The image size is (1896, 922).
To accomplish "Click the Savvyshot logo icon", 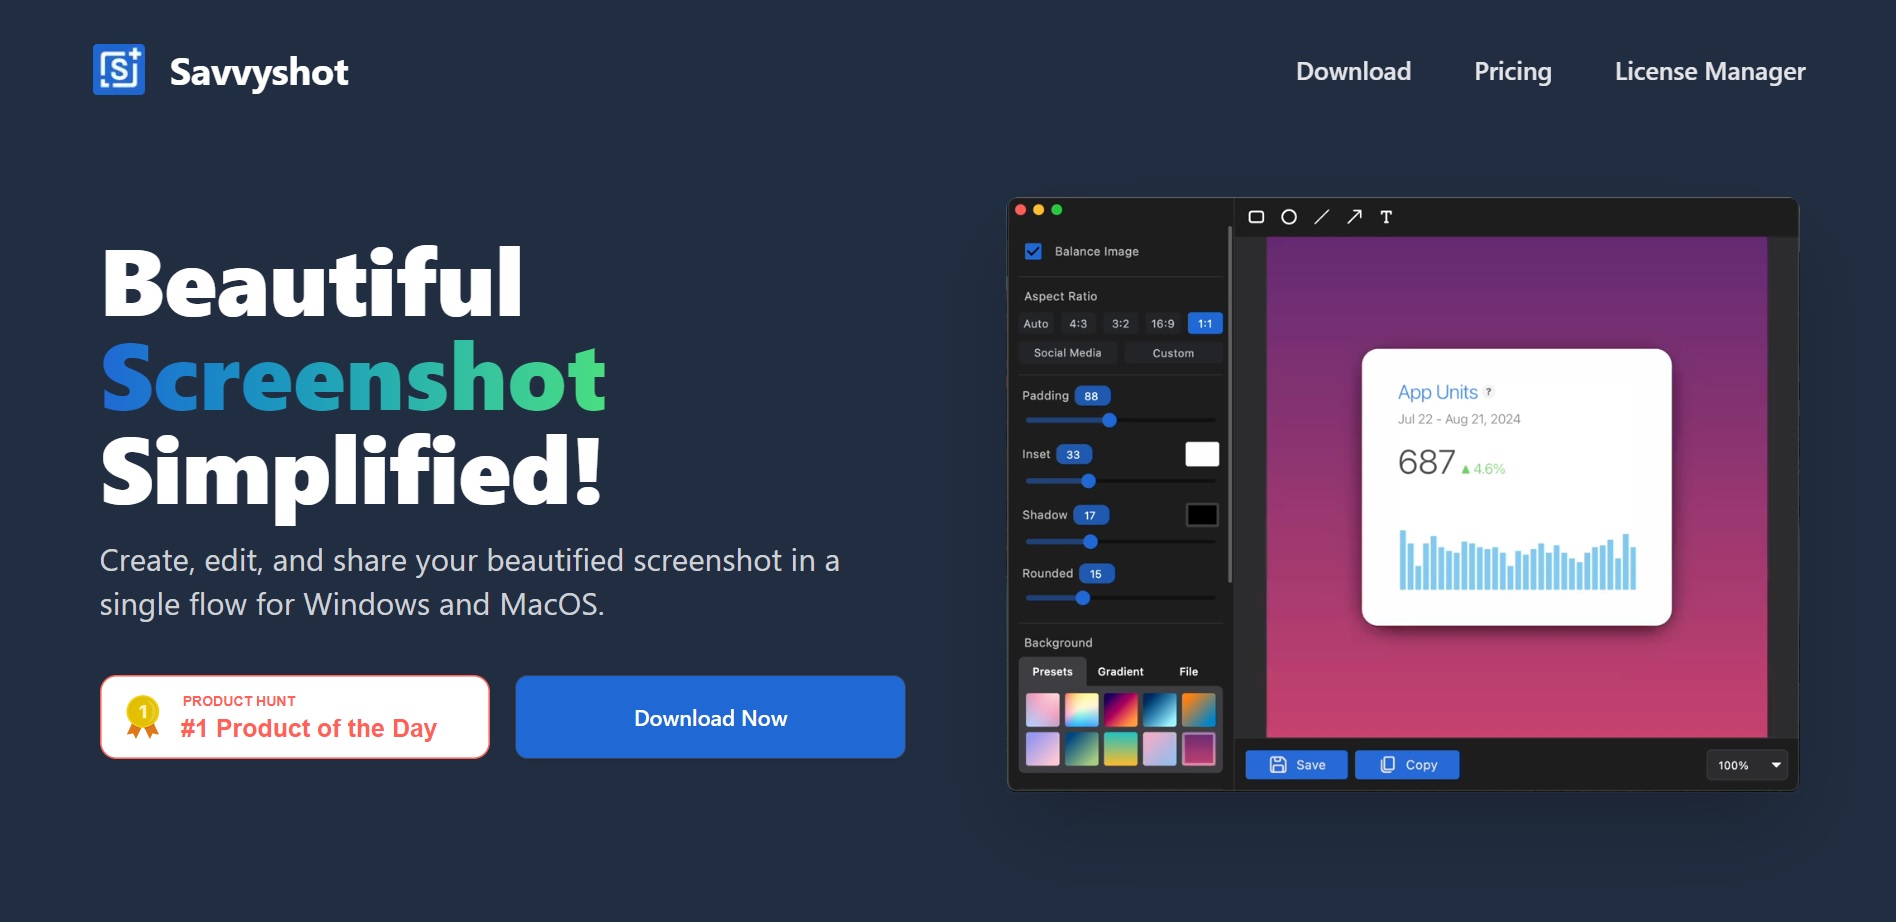I will click(x=119, y=70).
